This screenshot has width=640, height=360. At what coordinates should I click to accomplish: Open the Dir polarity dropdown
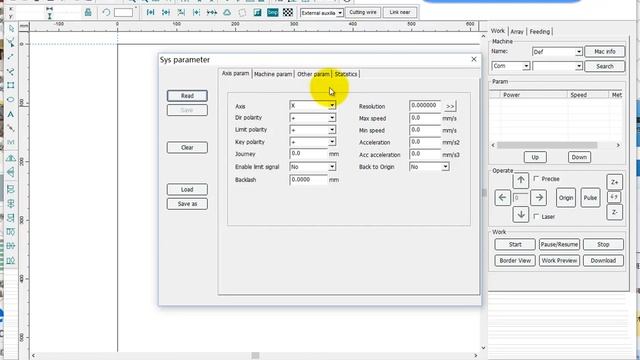[x=332, y=118]
